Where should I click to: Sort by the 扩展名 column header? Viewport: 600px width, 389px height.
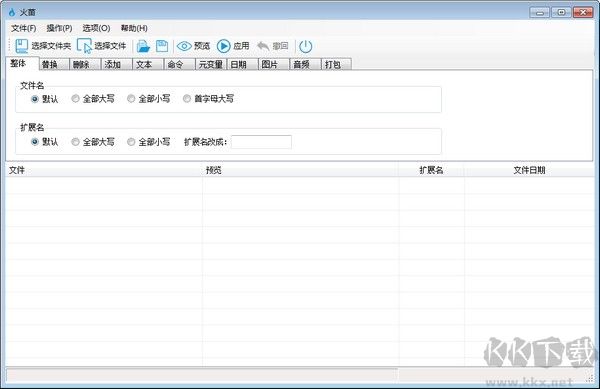431,170
